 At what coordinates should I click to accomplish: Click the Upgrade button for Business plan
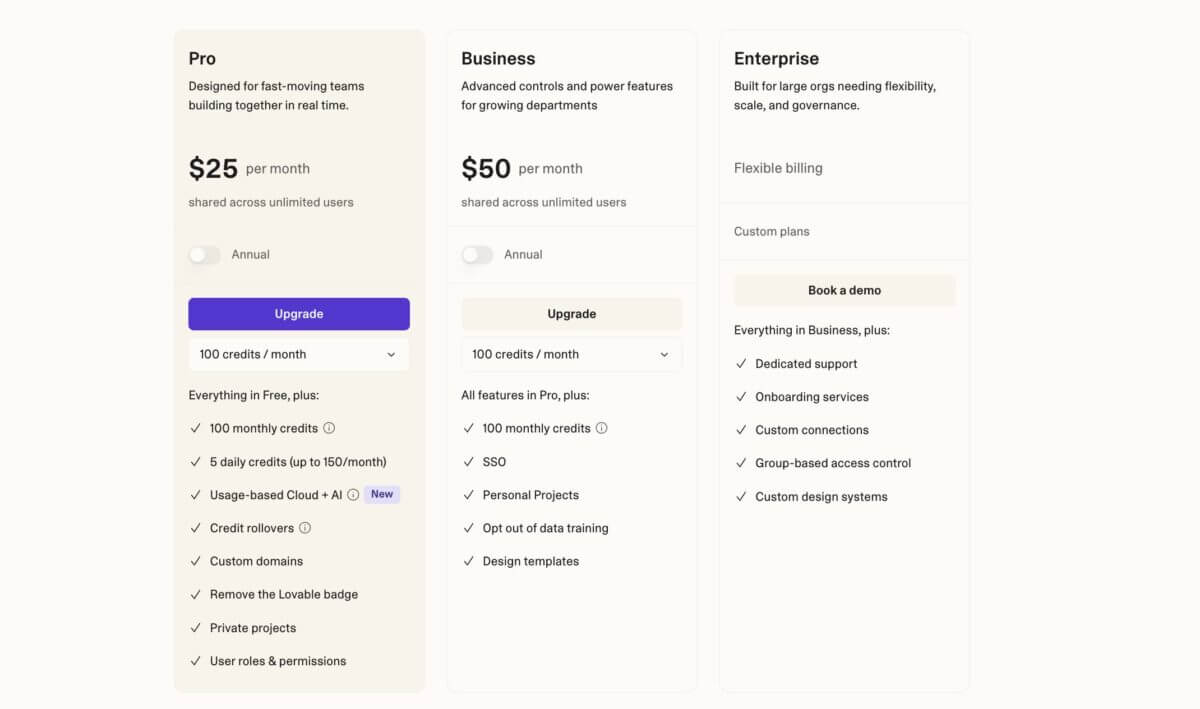(571, 314)
